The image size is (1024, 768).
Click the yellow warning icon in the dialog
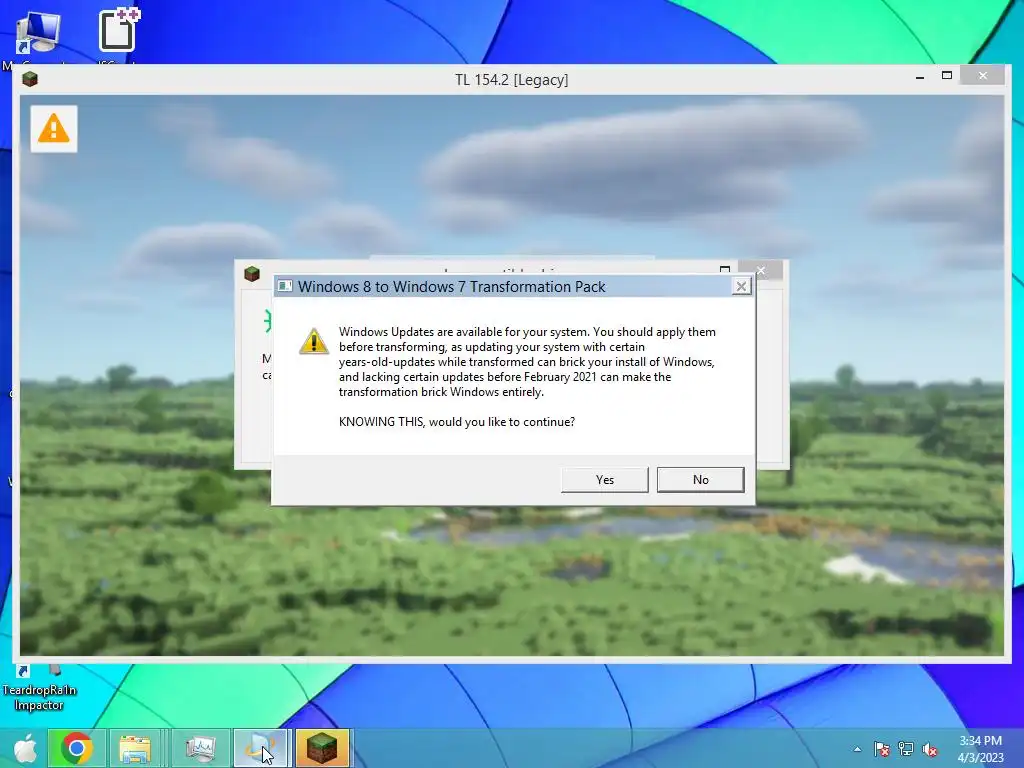(313, 341)
